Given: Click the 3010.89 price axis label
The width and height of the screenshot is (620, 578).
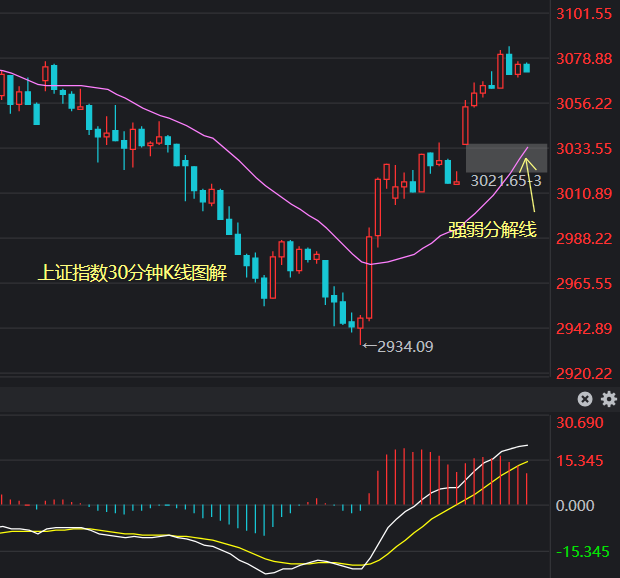Looking at the screenshot, I should (584, 194).
